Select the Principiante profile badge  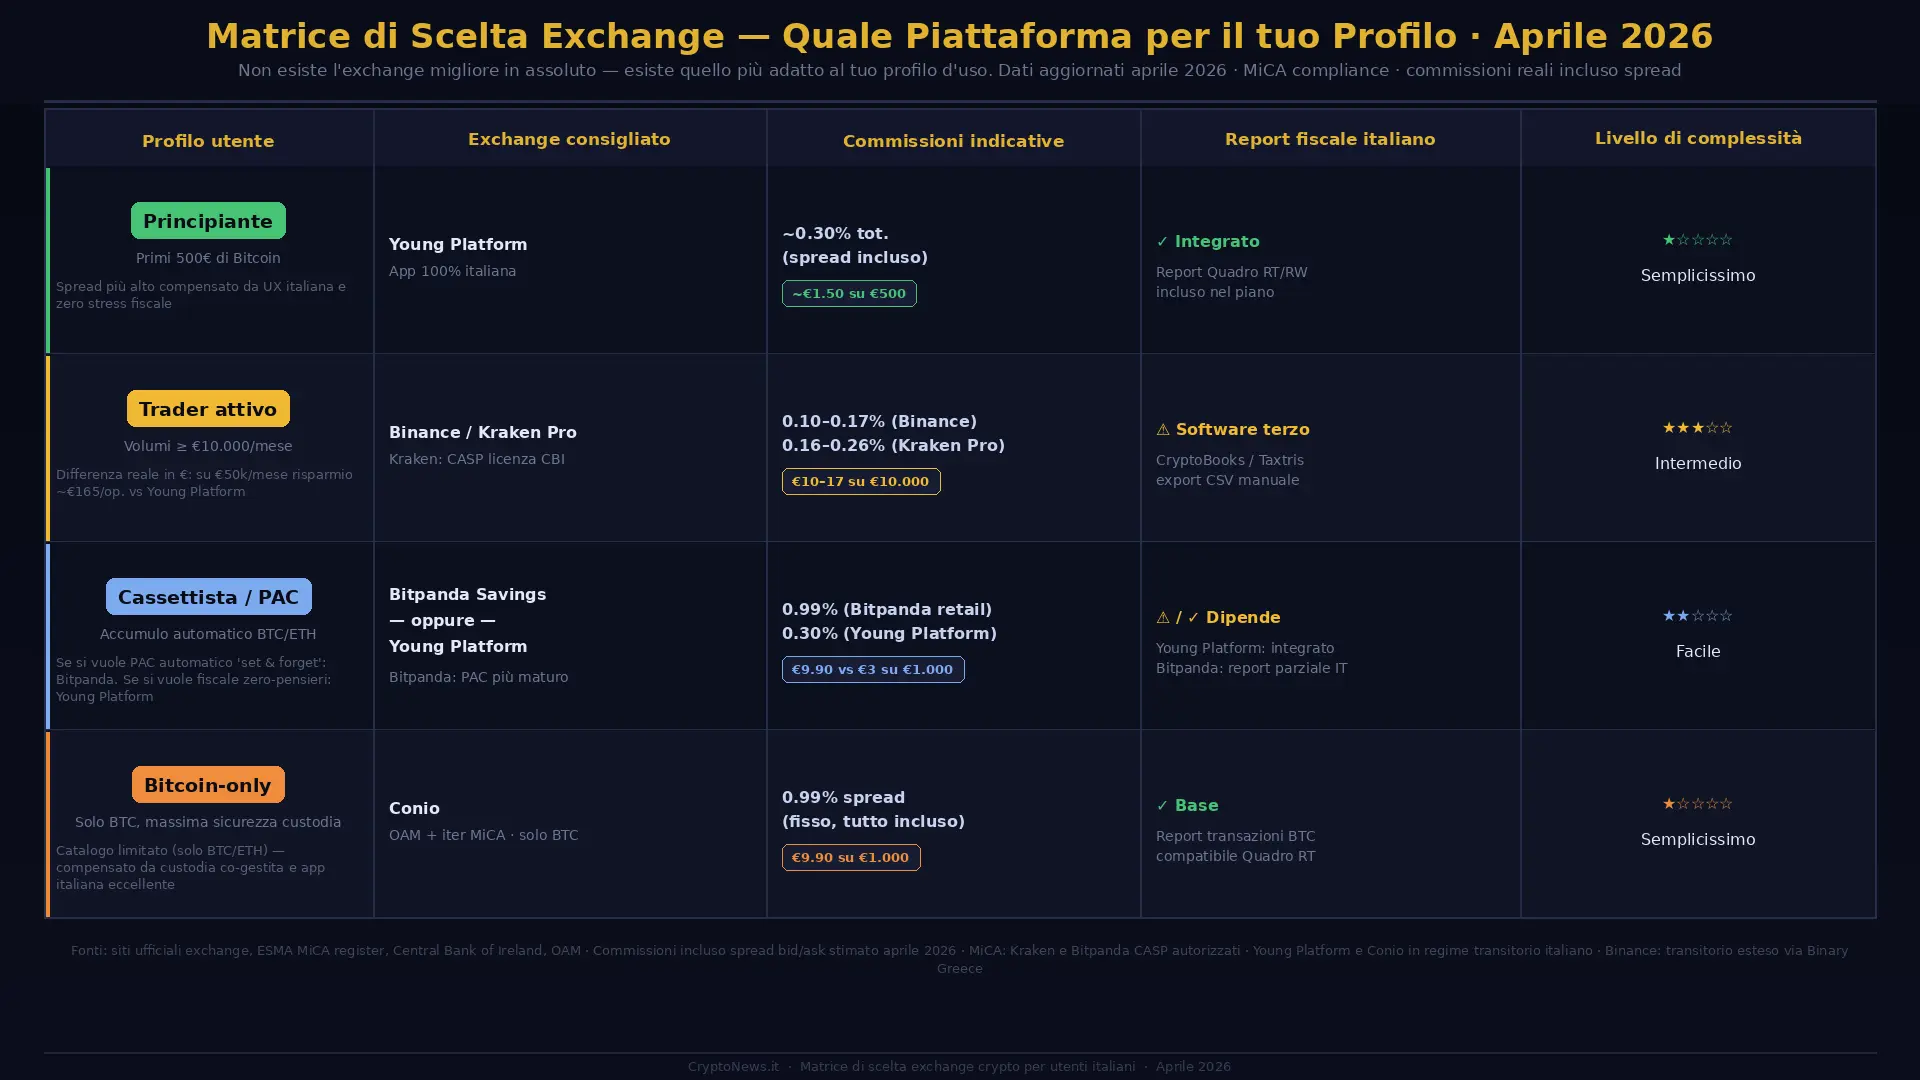tap(207, 220)
